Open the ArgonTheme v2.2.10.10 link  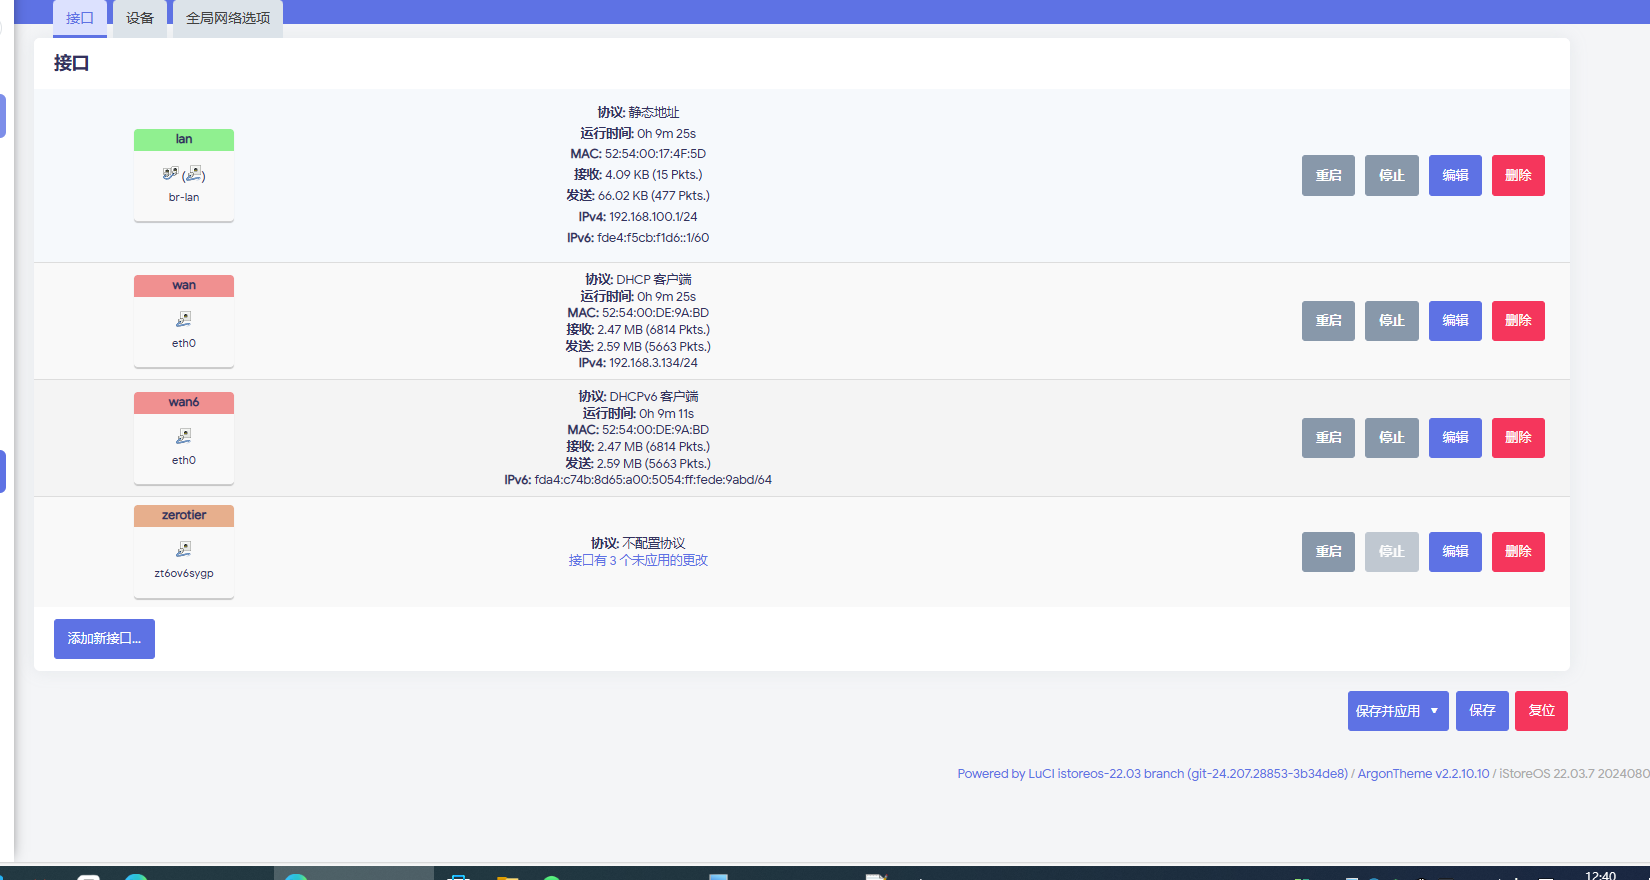[1423, 774]
